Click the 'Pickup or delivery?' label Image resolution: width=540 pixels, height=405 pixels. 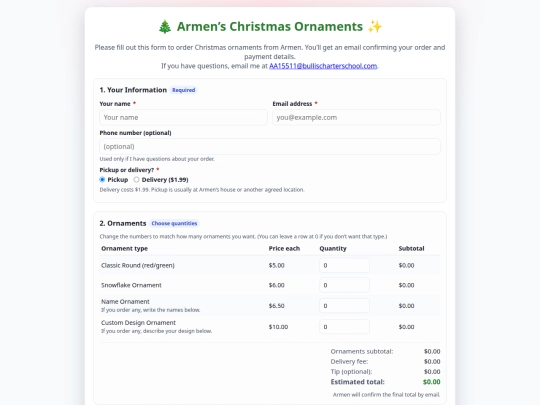127,170
